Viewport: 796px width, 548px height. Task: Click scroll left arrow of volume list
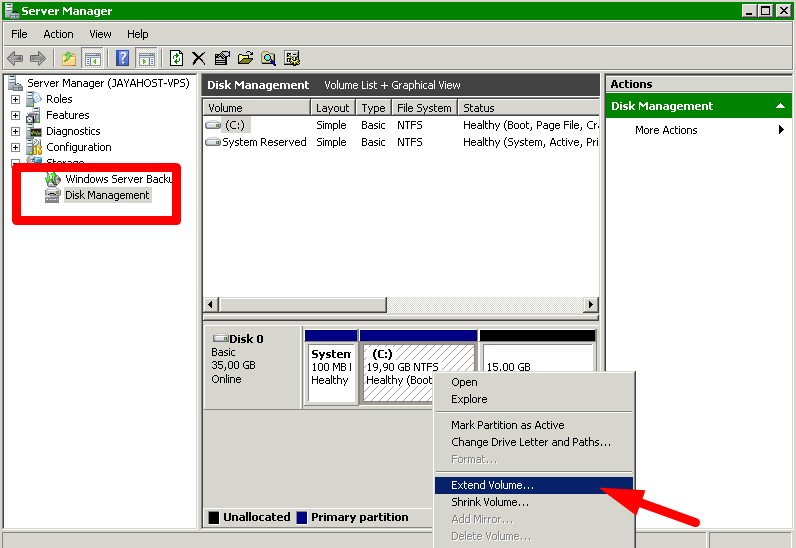(x=211, y=305)
